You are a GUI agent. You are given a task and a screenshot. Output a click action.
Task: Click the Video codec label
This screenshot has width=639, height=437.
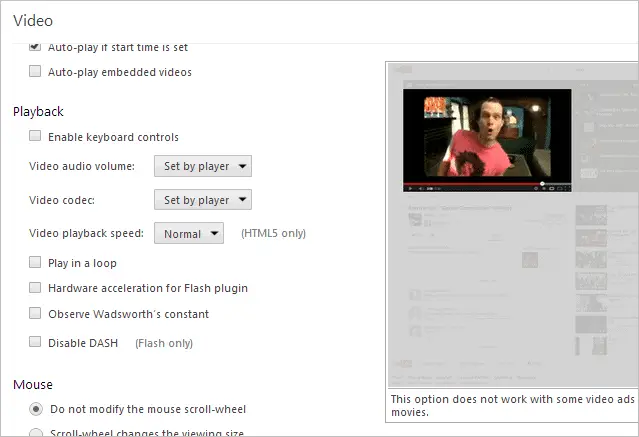tap(62, 200)
